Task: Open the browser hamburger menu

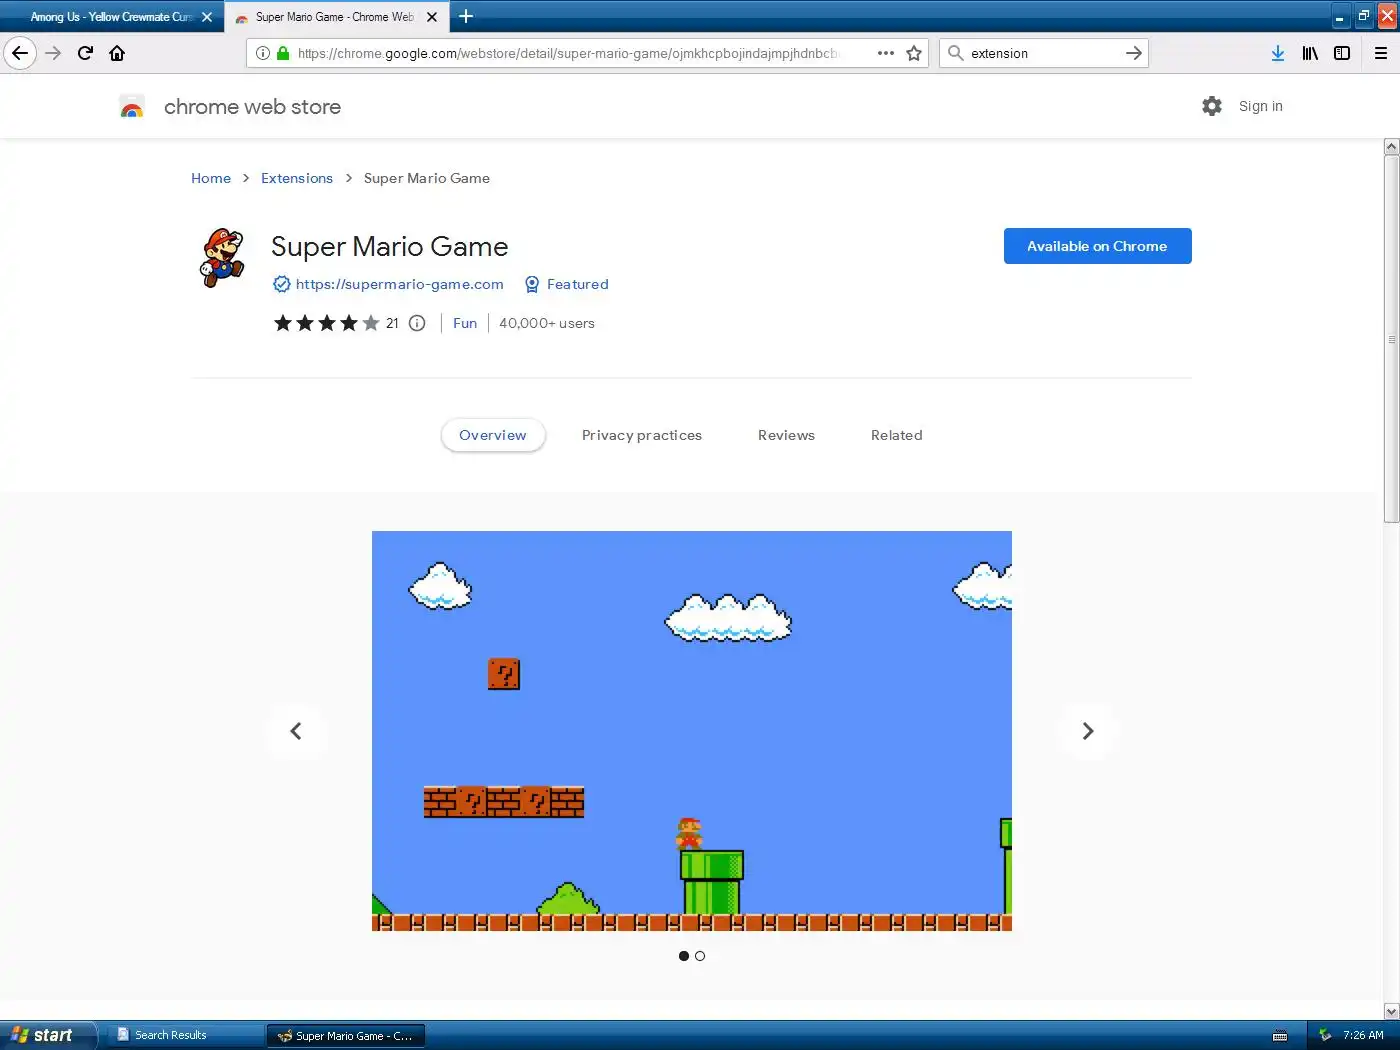Action: tap(1381, 53)
